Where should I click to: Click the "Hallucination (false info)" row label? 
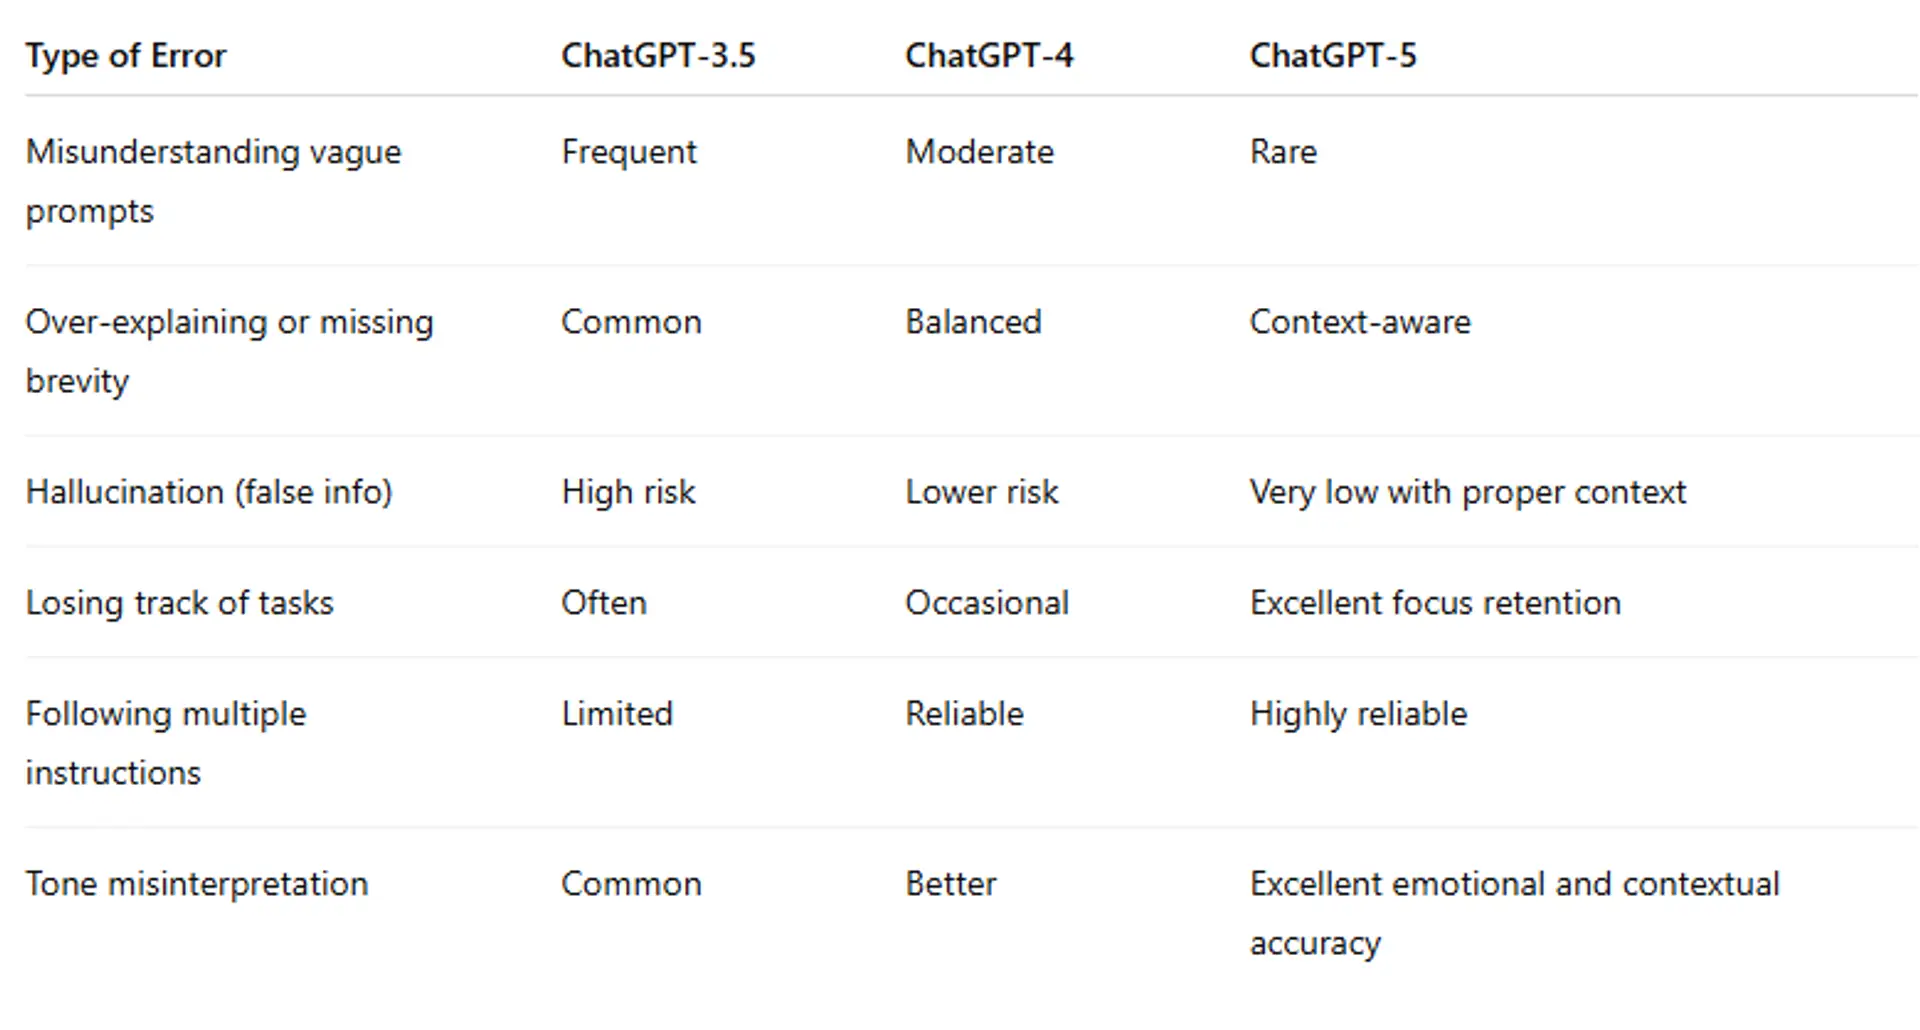coord(209,492)
